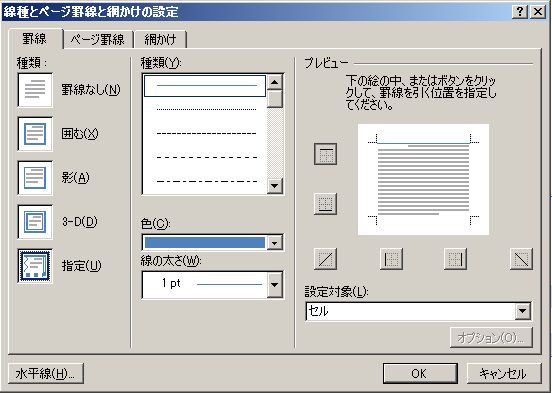552x393 pixels.
Task: Select the dash-dot line style
Action: coord(206,182)
